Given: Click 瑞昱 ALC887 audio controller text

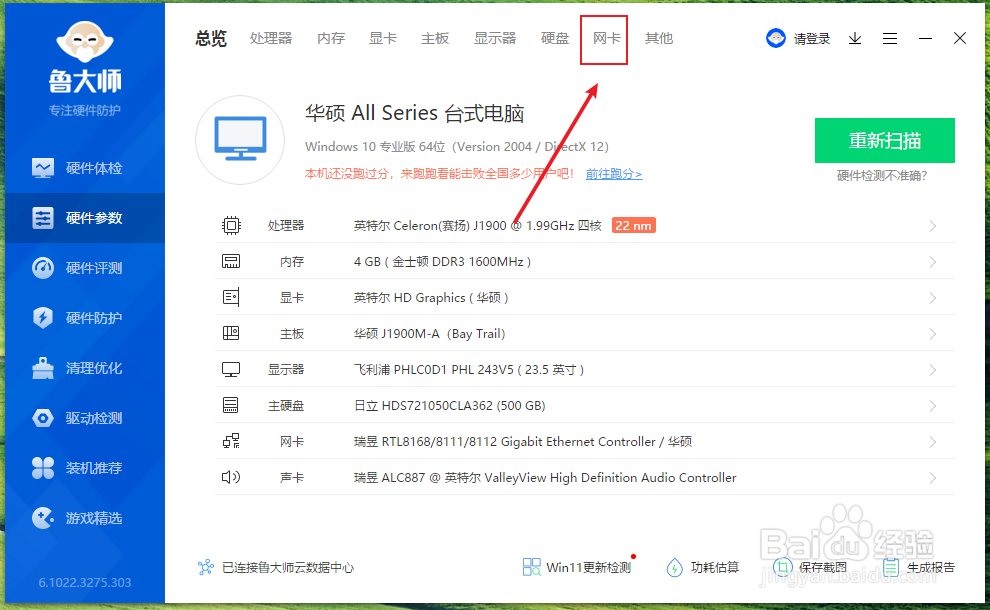Looking at the screenshot, I should [x=545, y=477].
